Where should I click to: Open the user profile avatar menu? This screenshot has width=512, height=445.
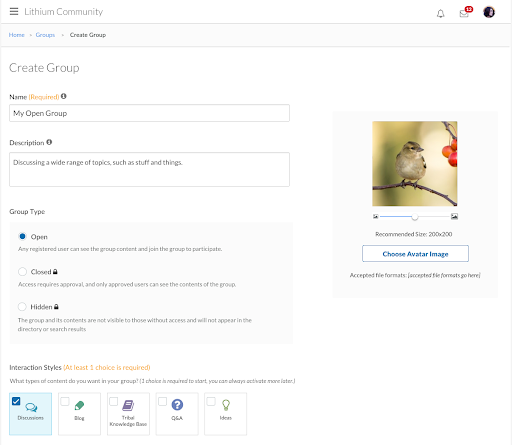489,12
